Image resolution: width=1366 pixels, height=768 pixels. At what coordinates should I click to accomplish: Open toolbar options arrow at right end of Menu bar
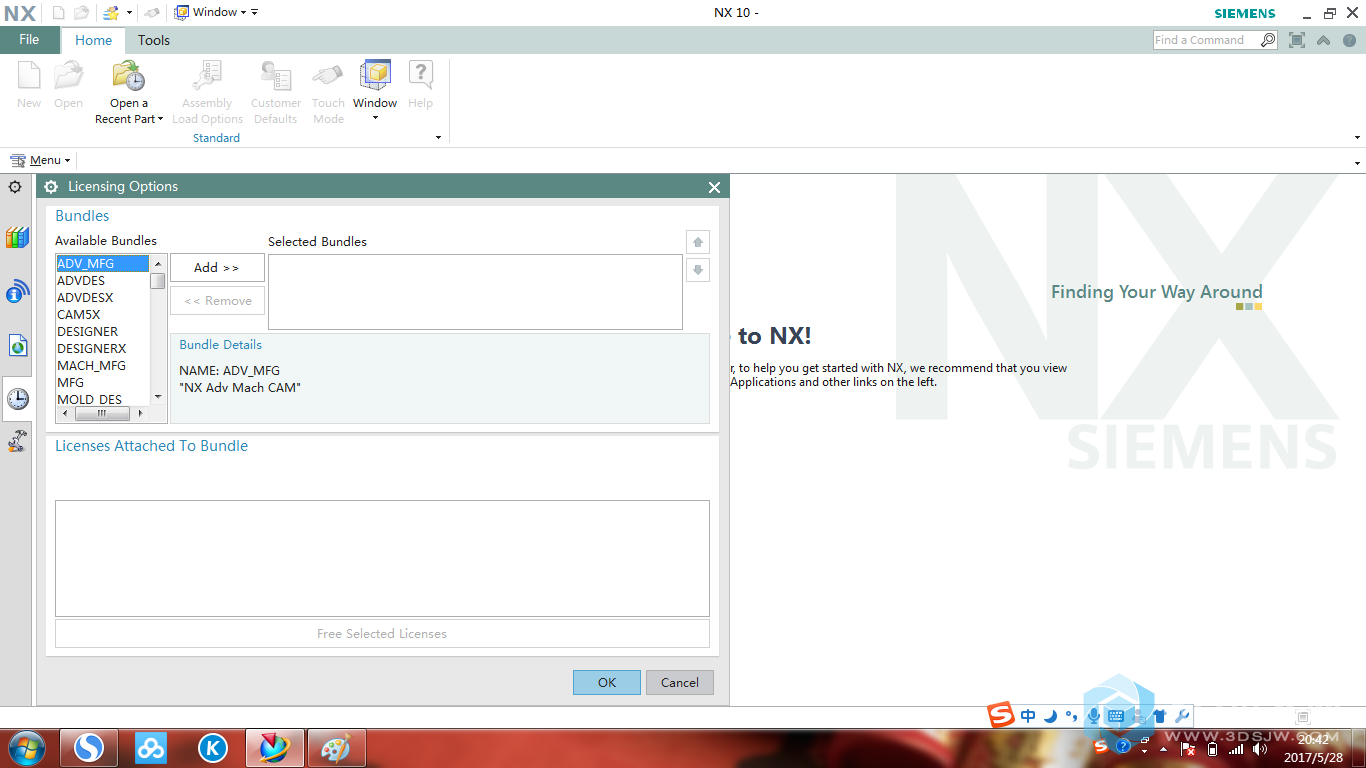[1357, 162]
